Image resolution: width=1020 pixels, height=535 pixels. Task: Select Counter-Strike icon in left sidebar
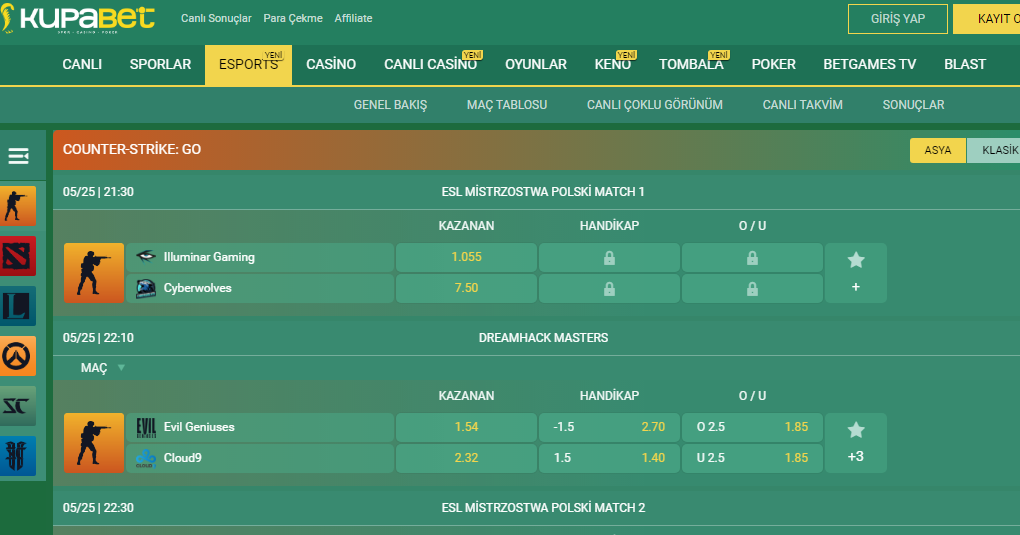(x=18, y=206)
